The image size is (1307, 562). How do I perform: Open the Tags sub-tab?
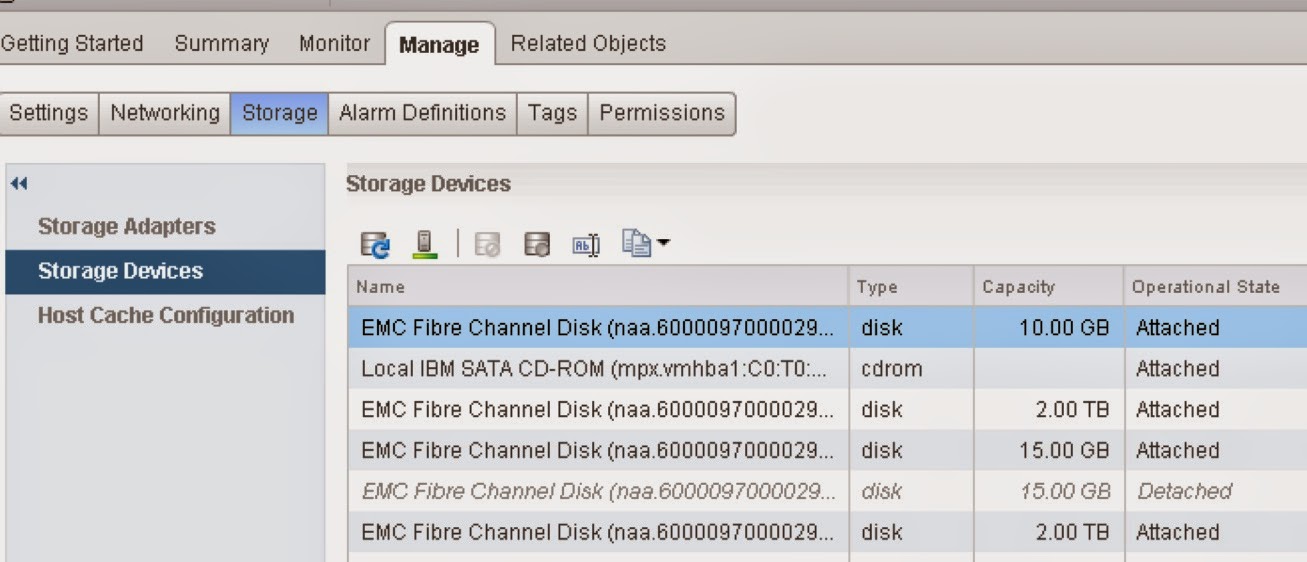point(552,113)
